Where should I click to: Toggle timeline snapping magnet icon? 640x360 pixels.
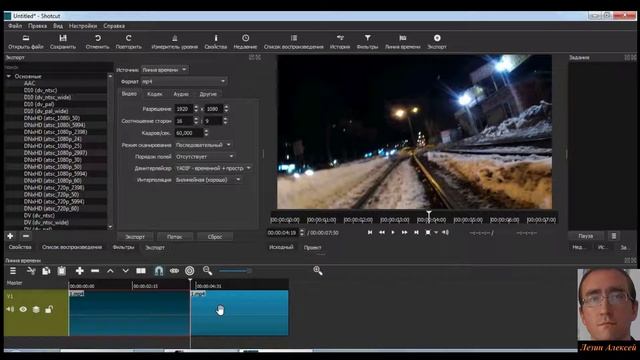tap(158, 271)
